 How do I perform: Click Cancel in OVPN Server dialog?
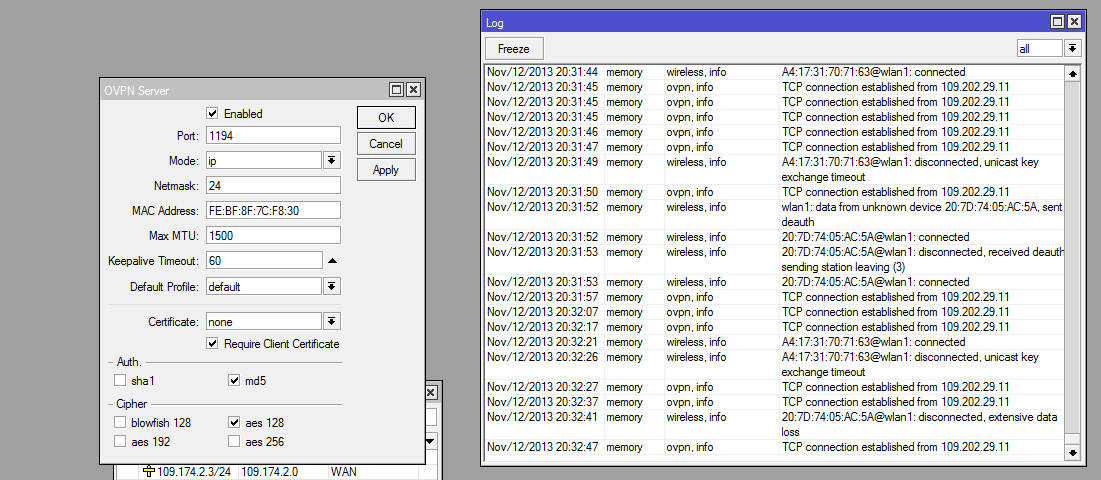[386, 144]
